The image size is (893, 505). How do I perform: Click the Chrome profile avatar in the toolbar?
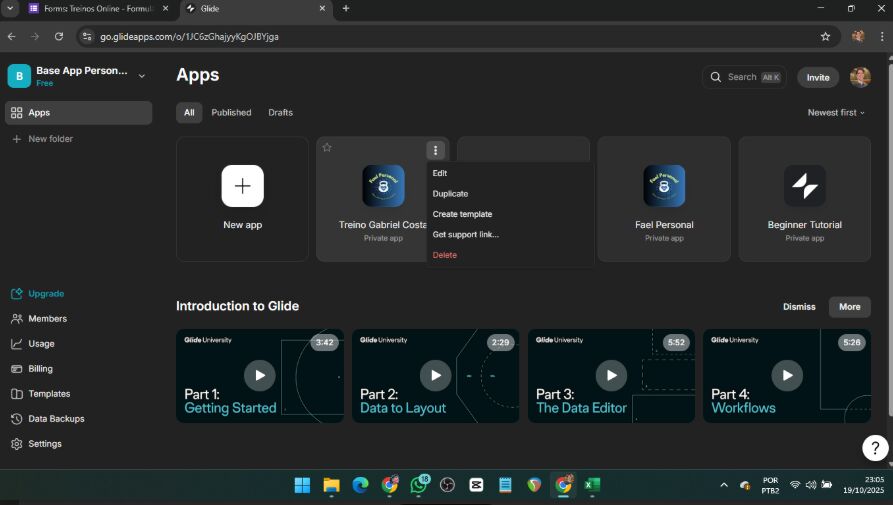[858, 36]
